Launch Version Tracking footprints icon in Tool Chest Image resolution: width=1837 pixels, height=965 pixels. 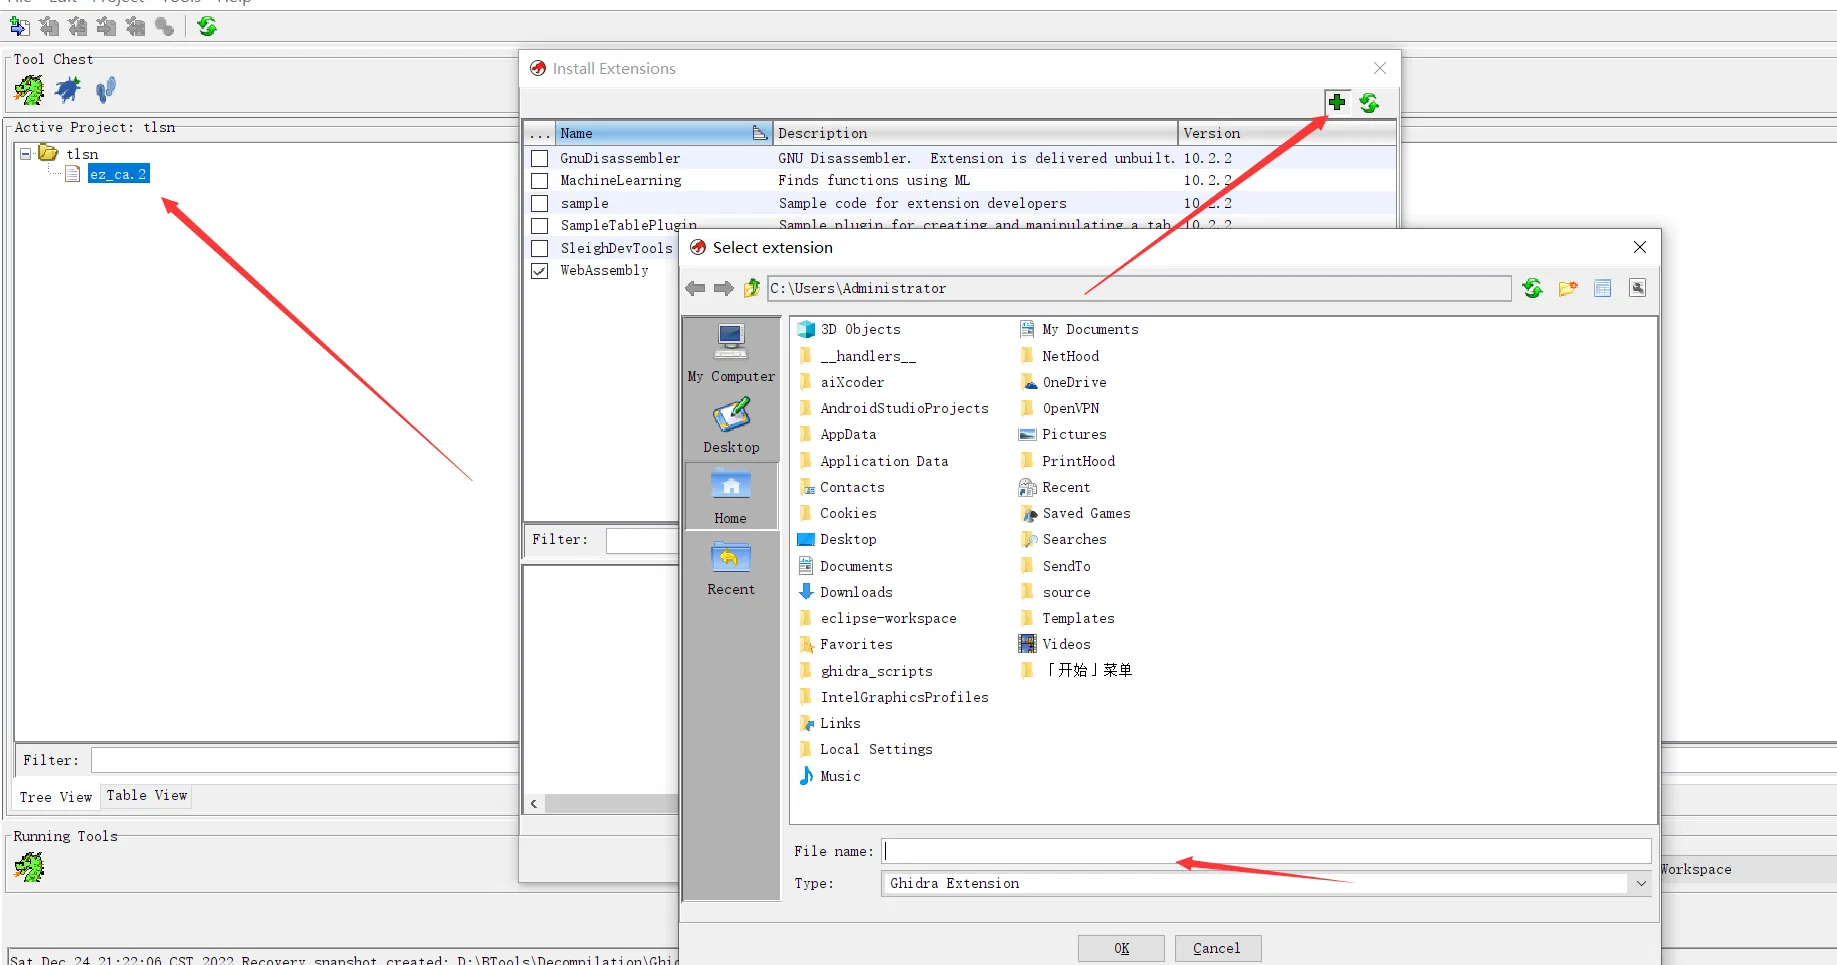pos(106,90)
